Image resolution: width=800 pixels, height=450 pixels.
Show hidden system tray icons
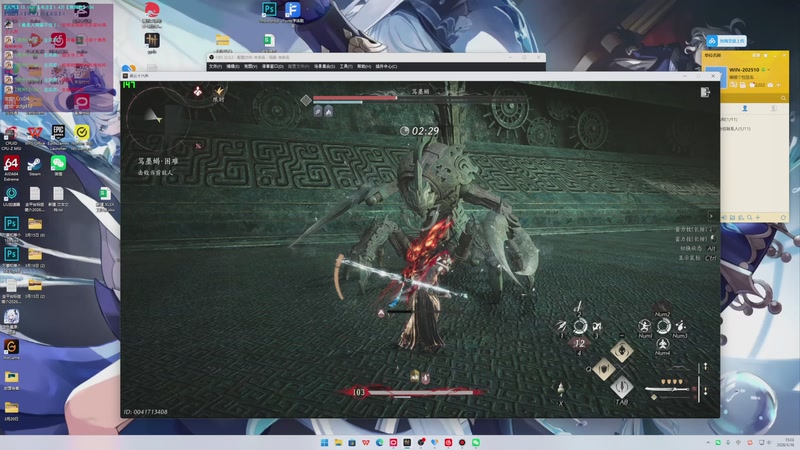pyautogui.click(x=708, y=442)
